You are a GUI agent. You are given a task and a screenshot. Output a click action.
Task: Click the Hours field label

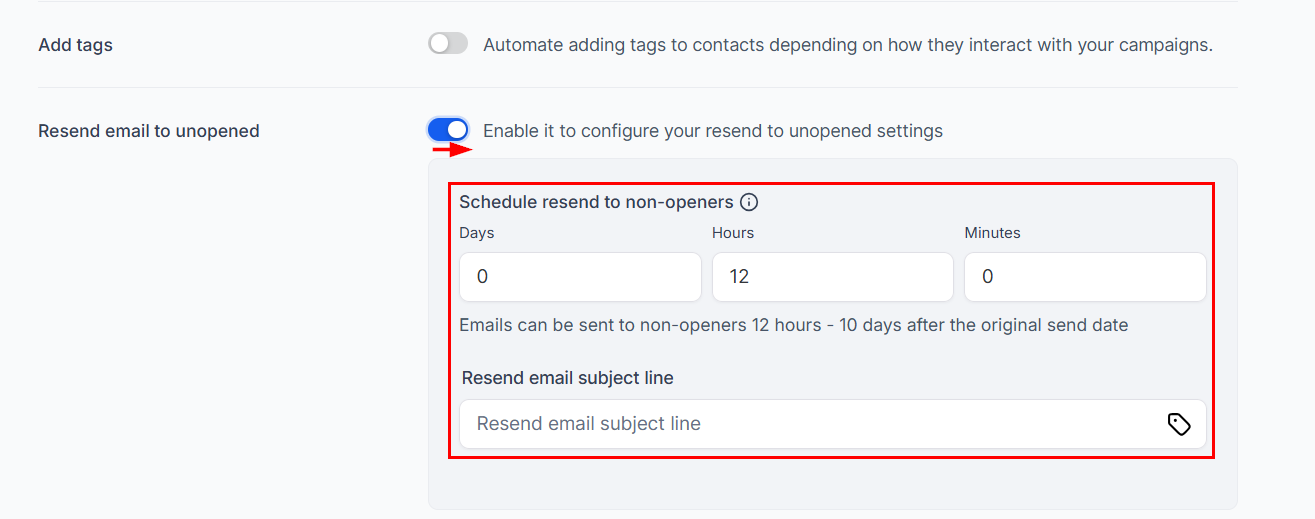pos(733,233)
